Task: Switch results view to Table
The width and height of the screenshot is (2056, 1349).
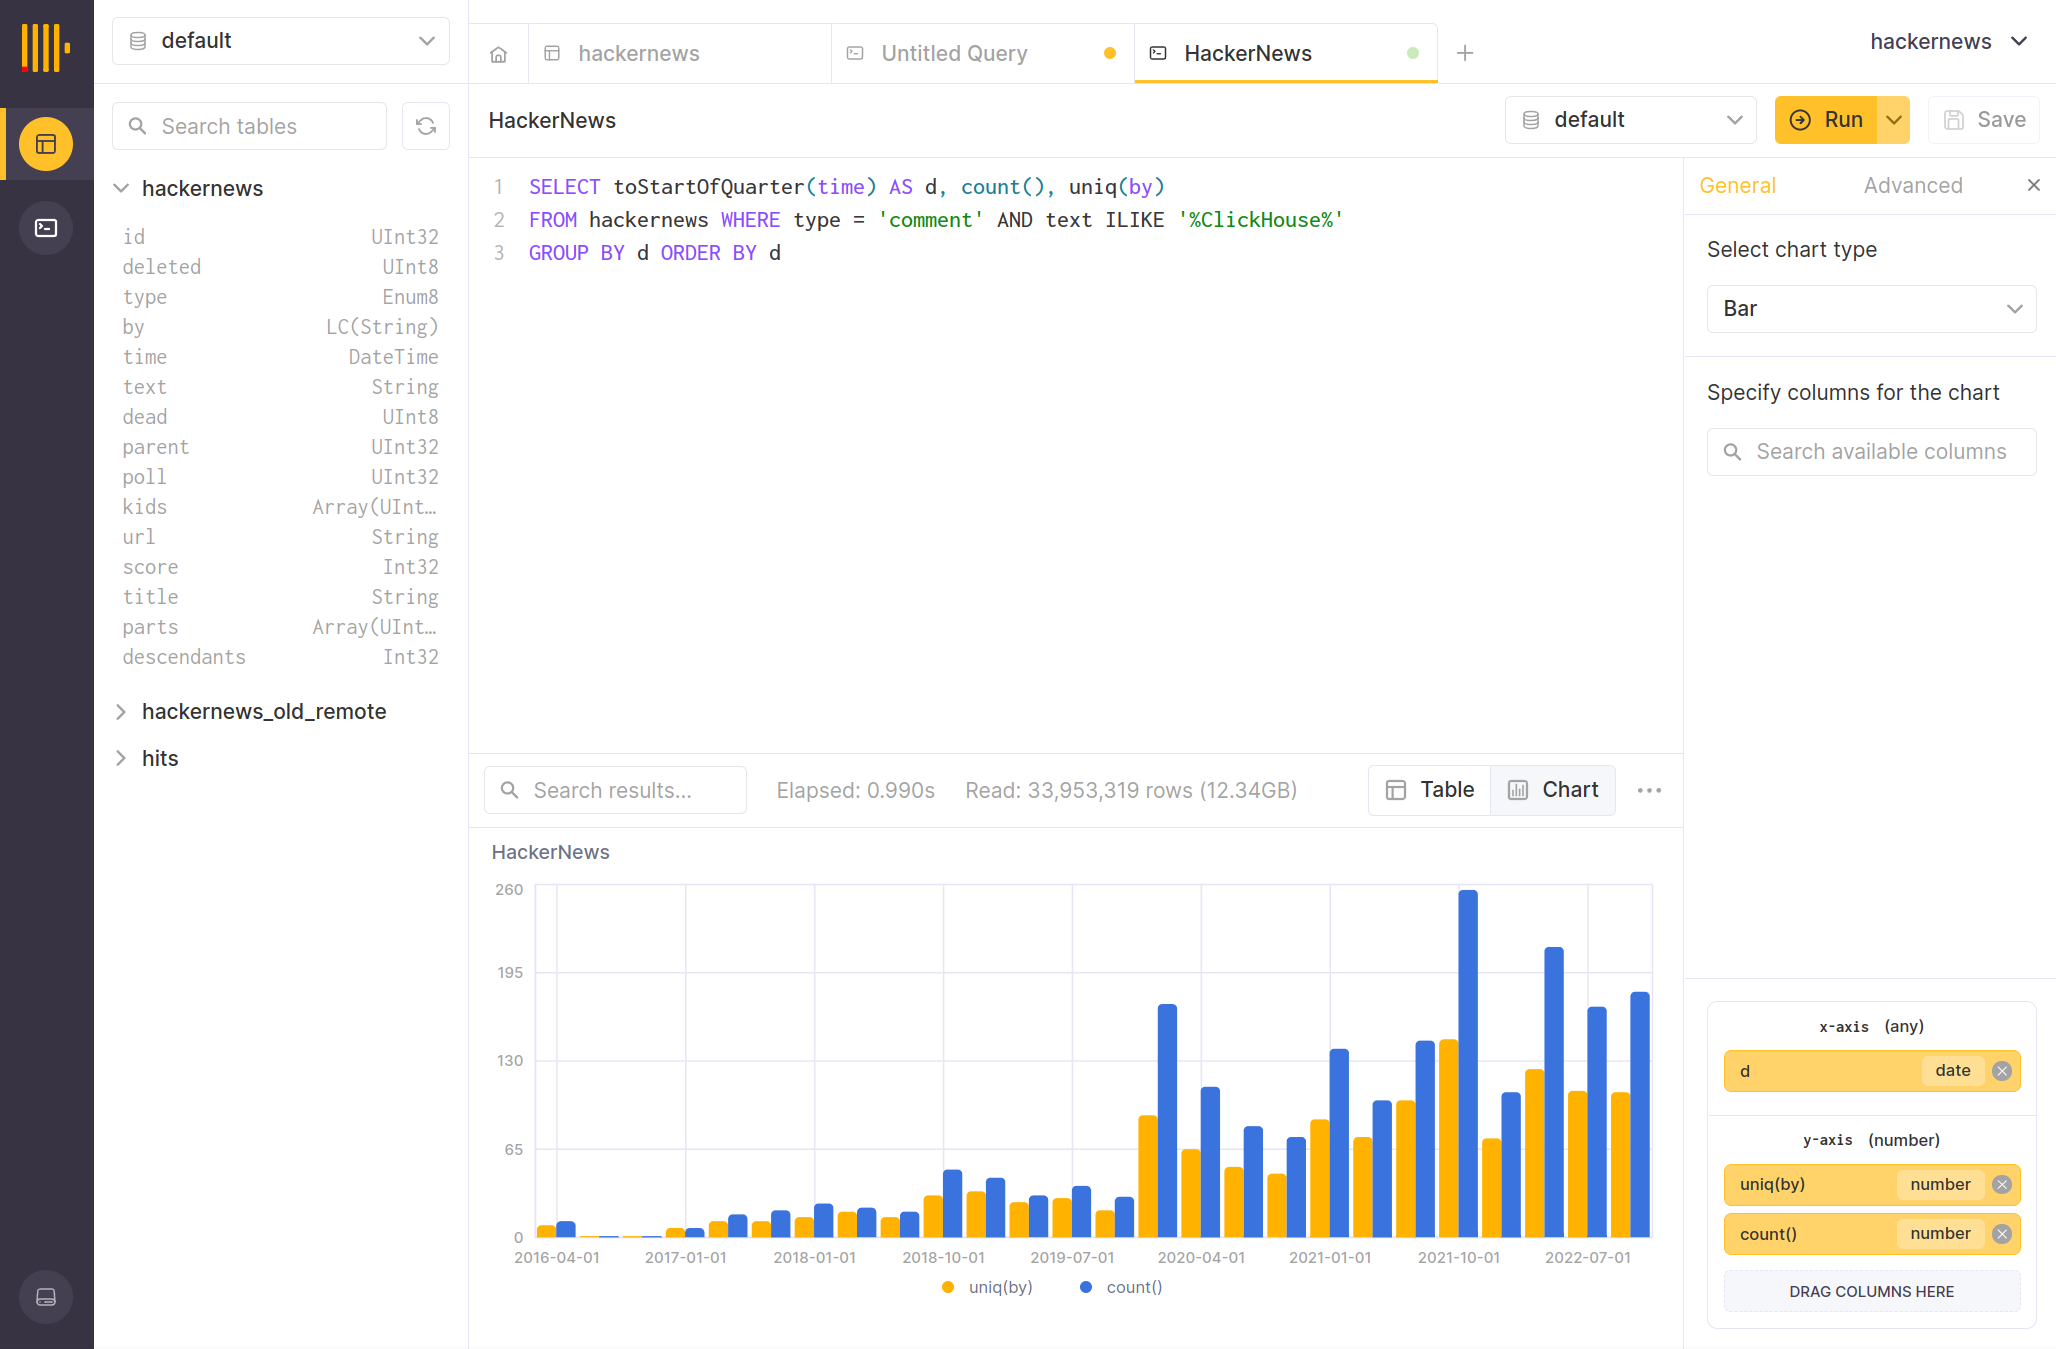Action: pos(1430,790)
